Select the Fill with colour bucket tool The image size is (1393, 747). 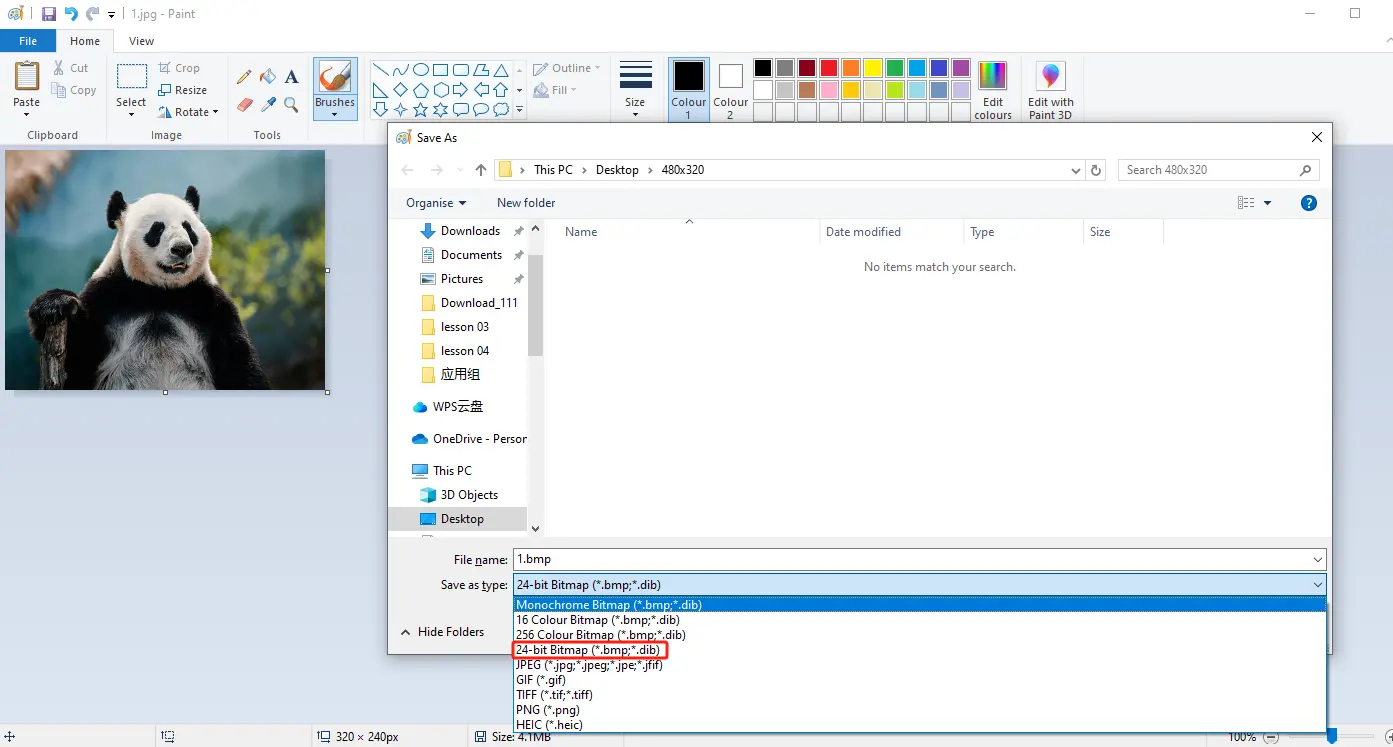(x=268, y=77)
